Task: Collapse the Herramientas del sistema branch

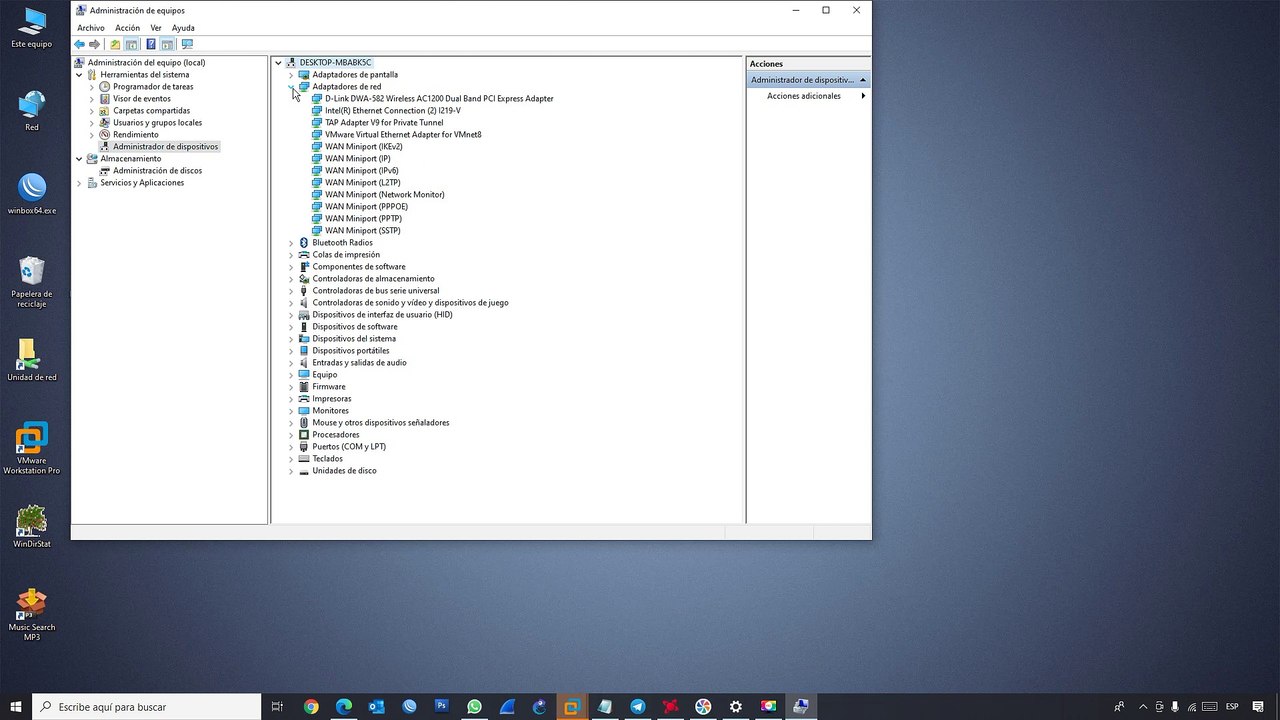Action: click(79, 75)
